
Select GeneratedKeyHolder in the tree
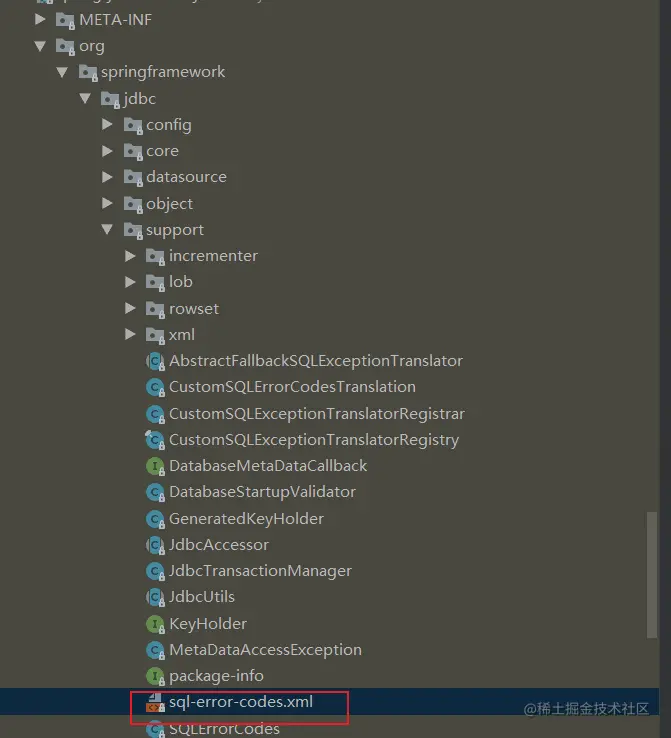coord(246,519)
